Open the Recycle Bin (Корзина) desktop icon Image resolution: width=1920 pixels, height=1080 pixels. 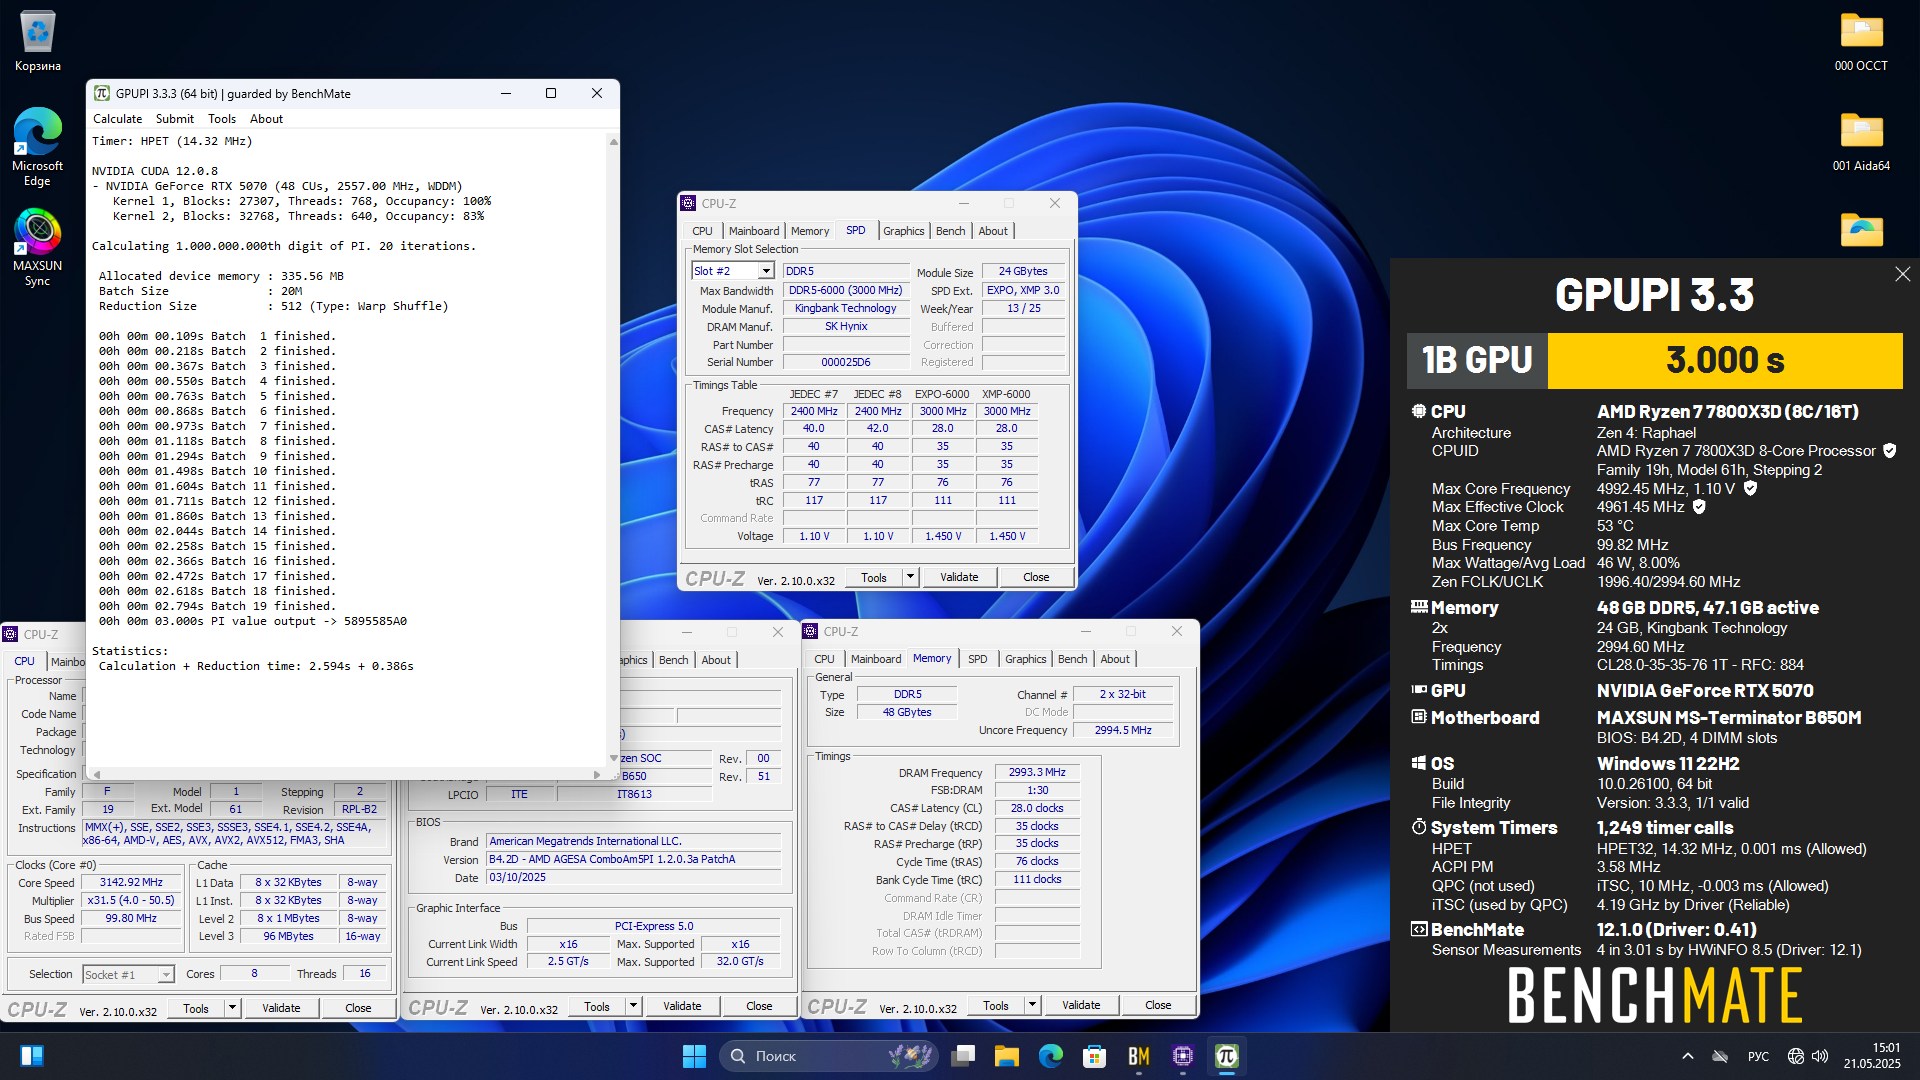point(37,42)
